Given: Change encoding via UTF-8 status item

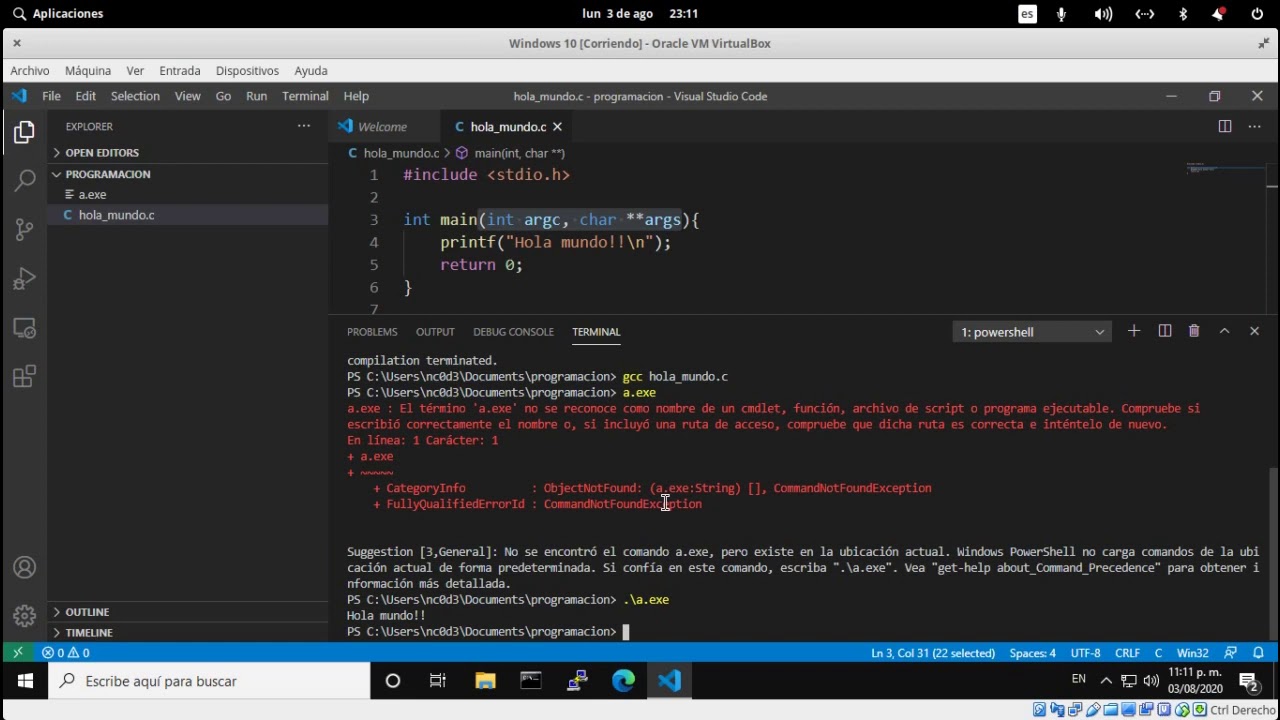Looking at the screenshot, I should point(1085,653).
